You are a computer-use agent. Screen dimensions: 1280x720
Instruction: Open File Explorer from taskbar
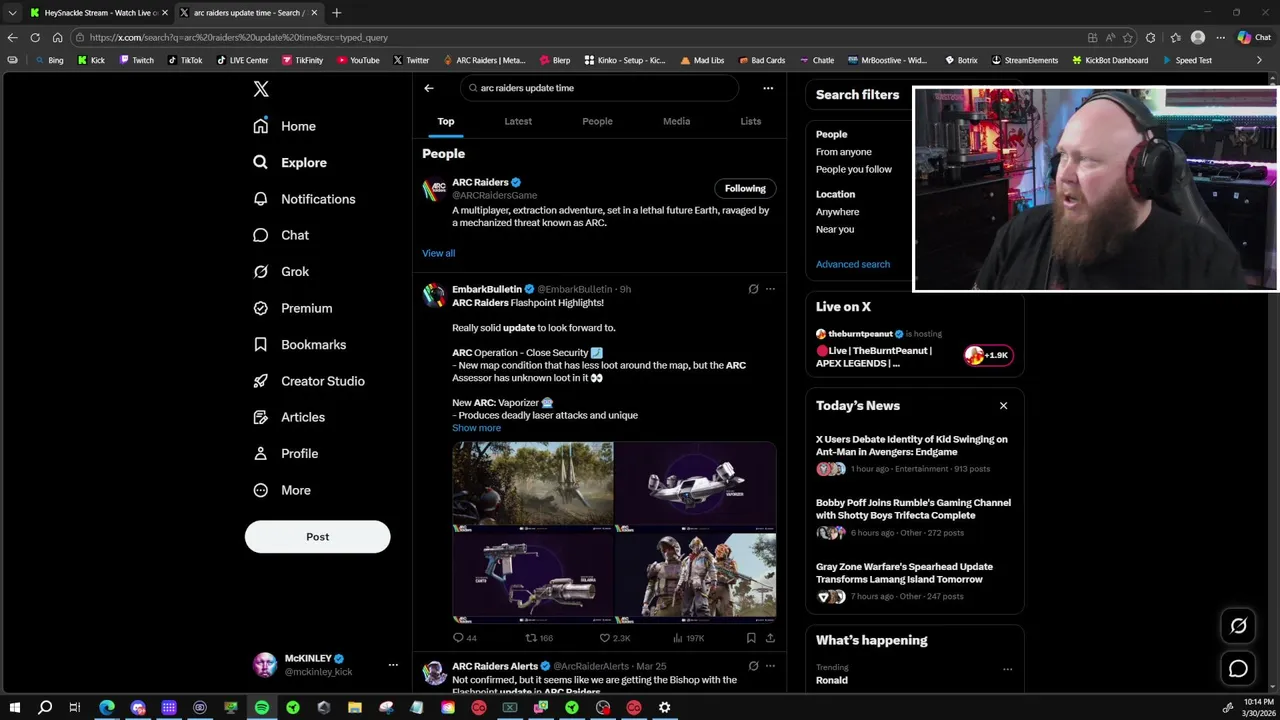click(355, 707)
